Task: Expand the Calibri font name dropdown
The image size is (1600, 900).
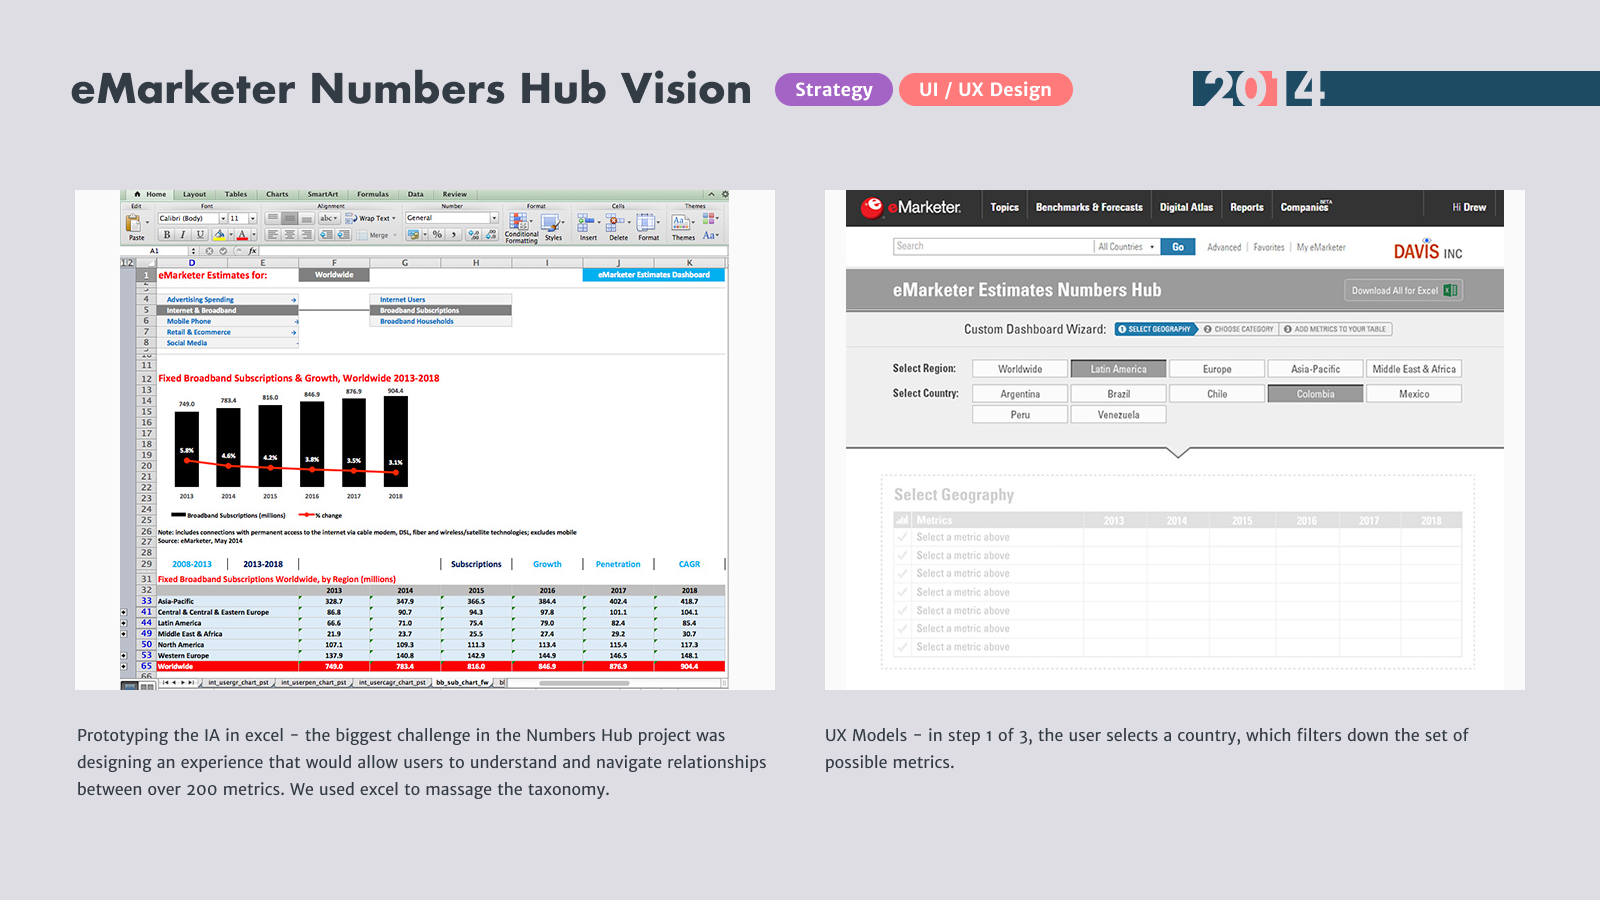Action: point(223,218)
